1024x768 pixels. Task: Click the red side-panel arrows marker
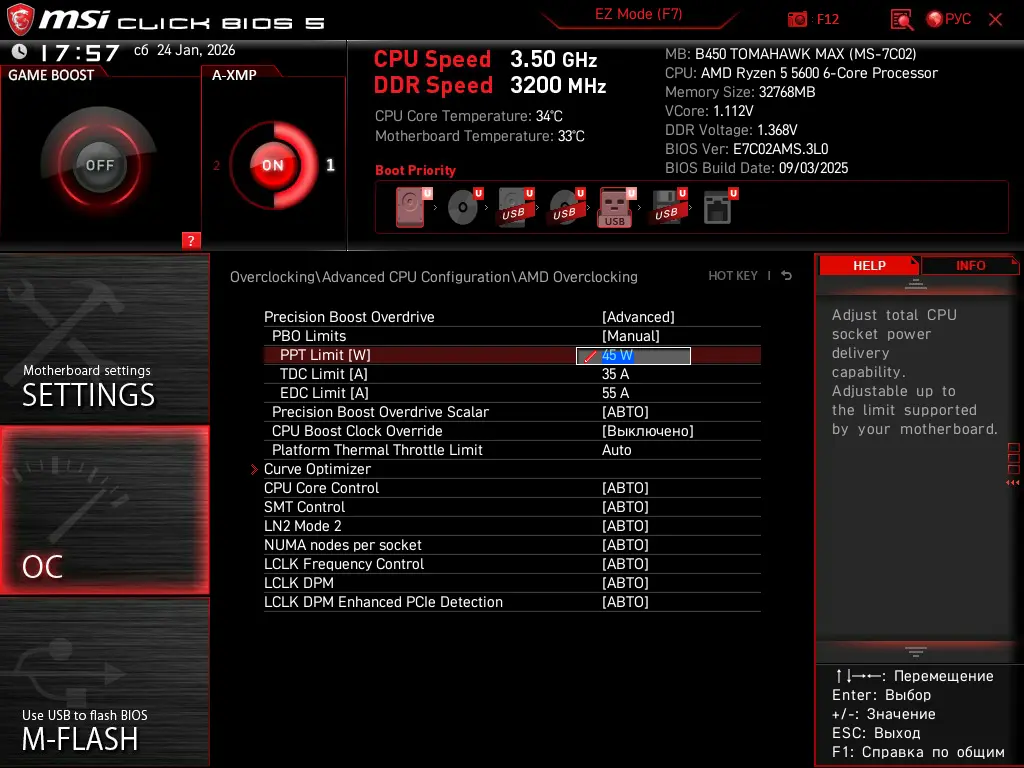(1013, 483)
